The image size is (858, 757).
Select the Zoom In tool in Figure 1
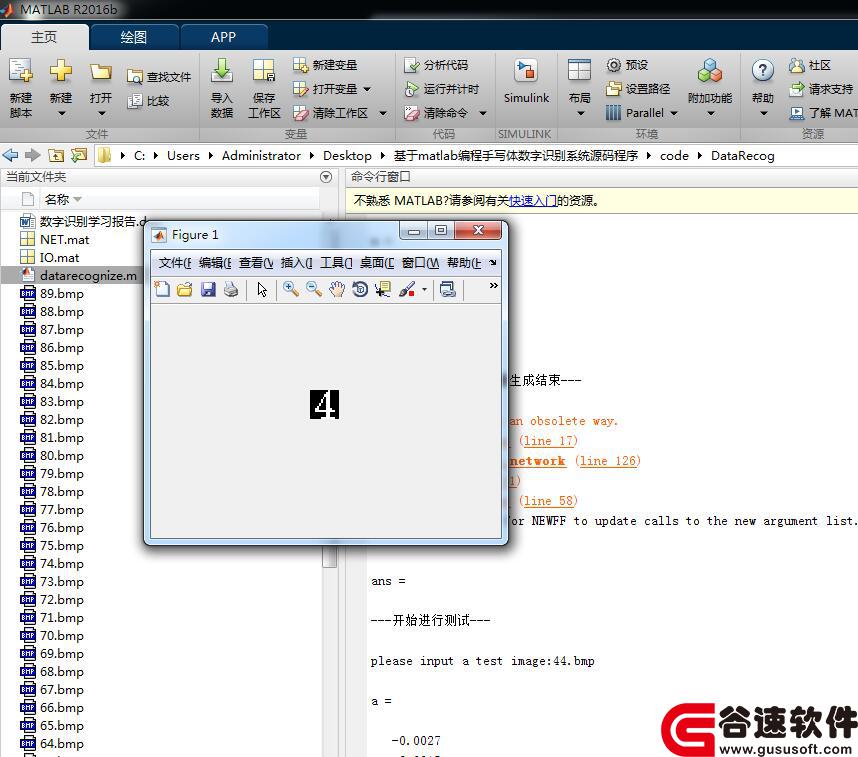[x=291, y=289]
